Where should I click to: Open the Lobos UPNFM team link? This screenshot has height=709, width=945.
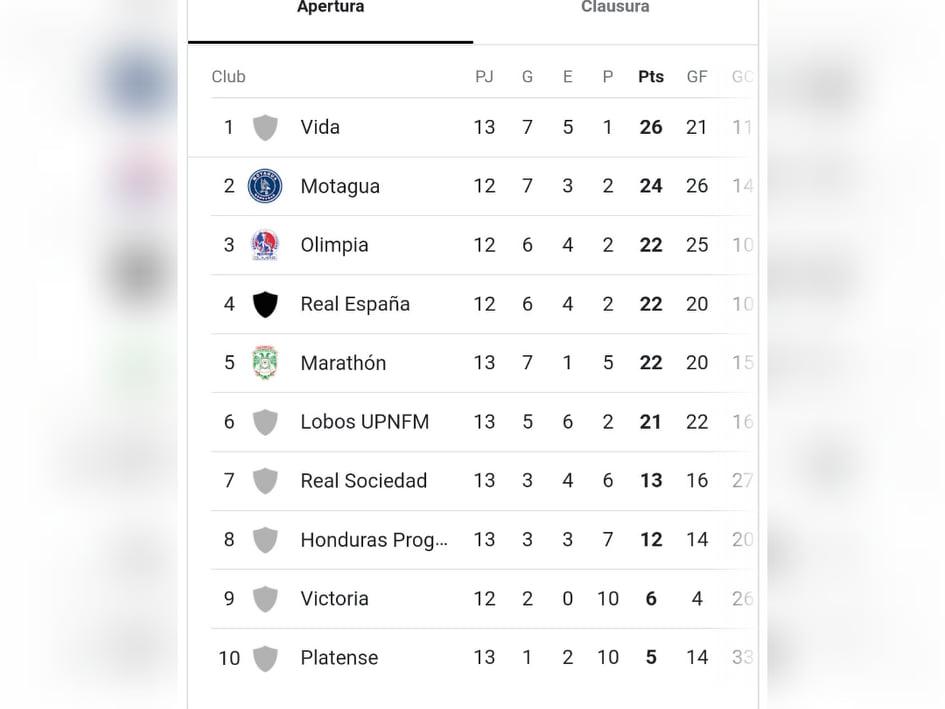[x=364, y=422]
